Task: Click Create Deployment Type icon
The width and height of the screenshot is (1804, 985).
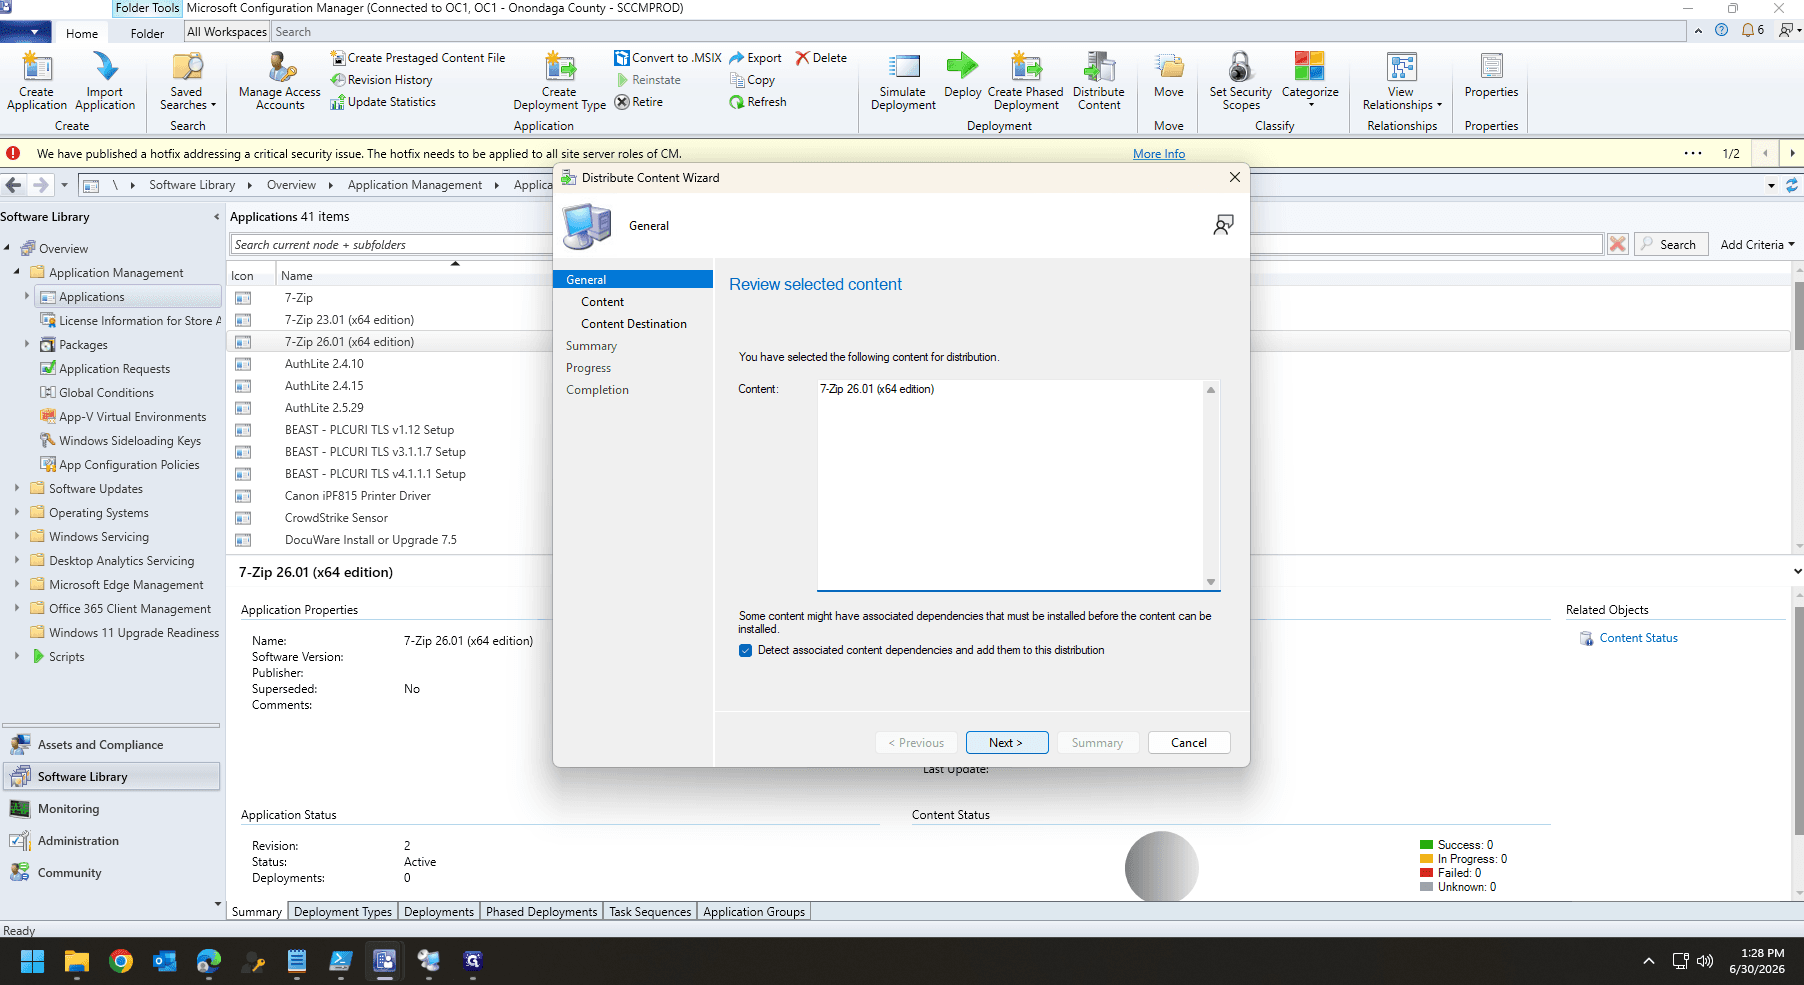Action: pyautogui.click(x=559, y=80)
